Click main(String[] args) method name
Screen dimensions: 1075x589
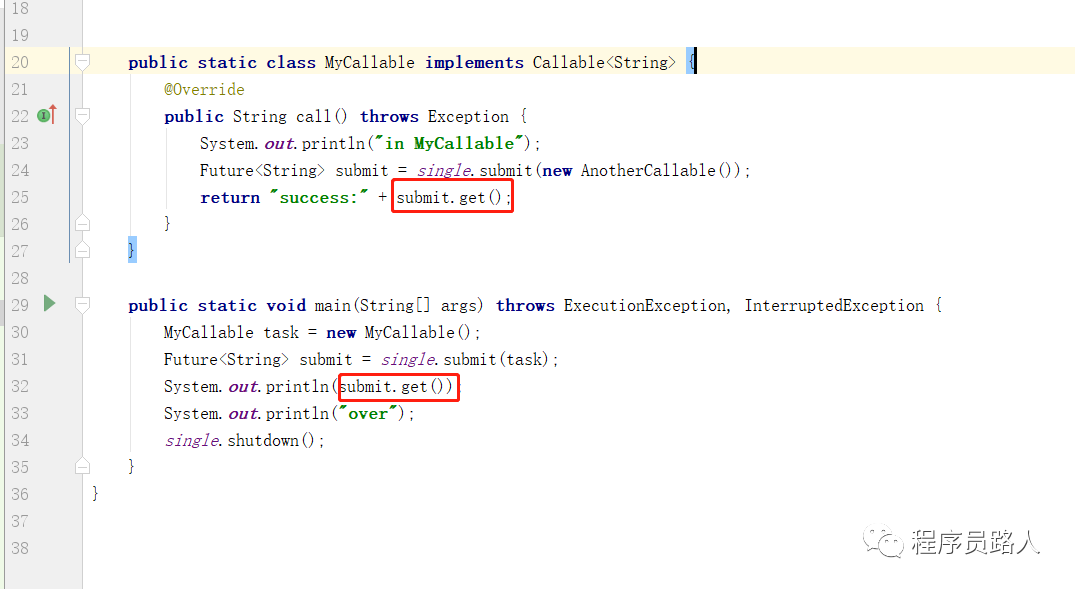tap(399, 305)
